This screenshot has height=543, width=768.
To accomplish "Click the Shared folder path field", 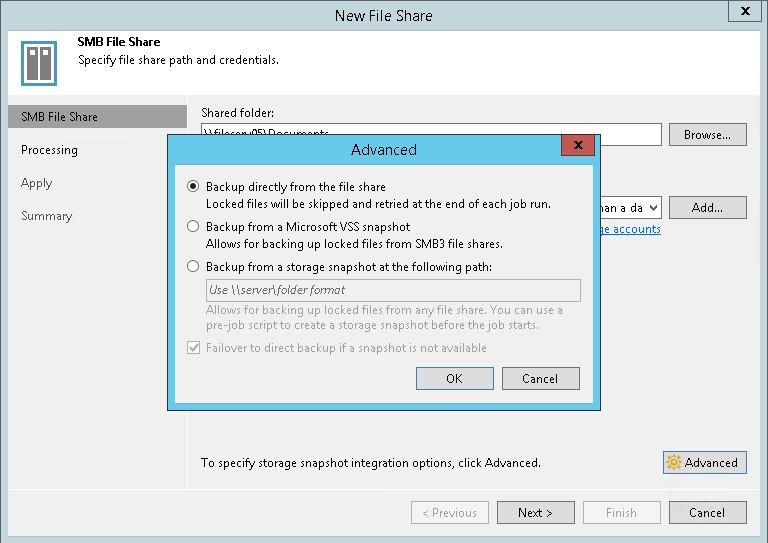I will pos(431,135).
